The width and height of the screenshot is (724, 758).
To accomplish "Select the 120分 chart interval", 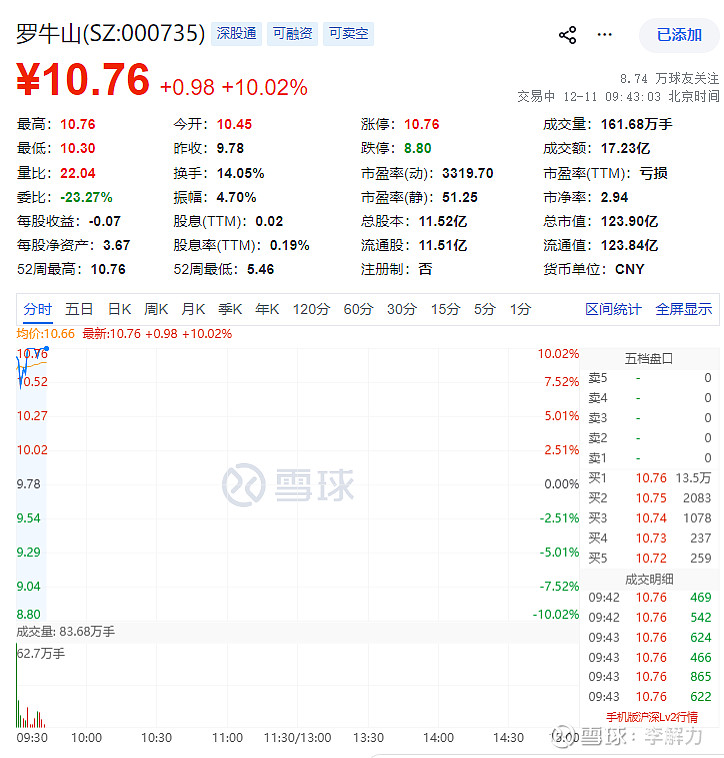I will (x=311, y=309).
